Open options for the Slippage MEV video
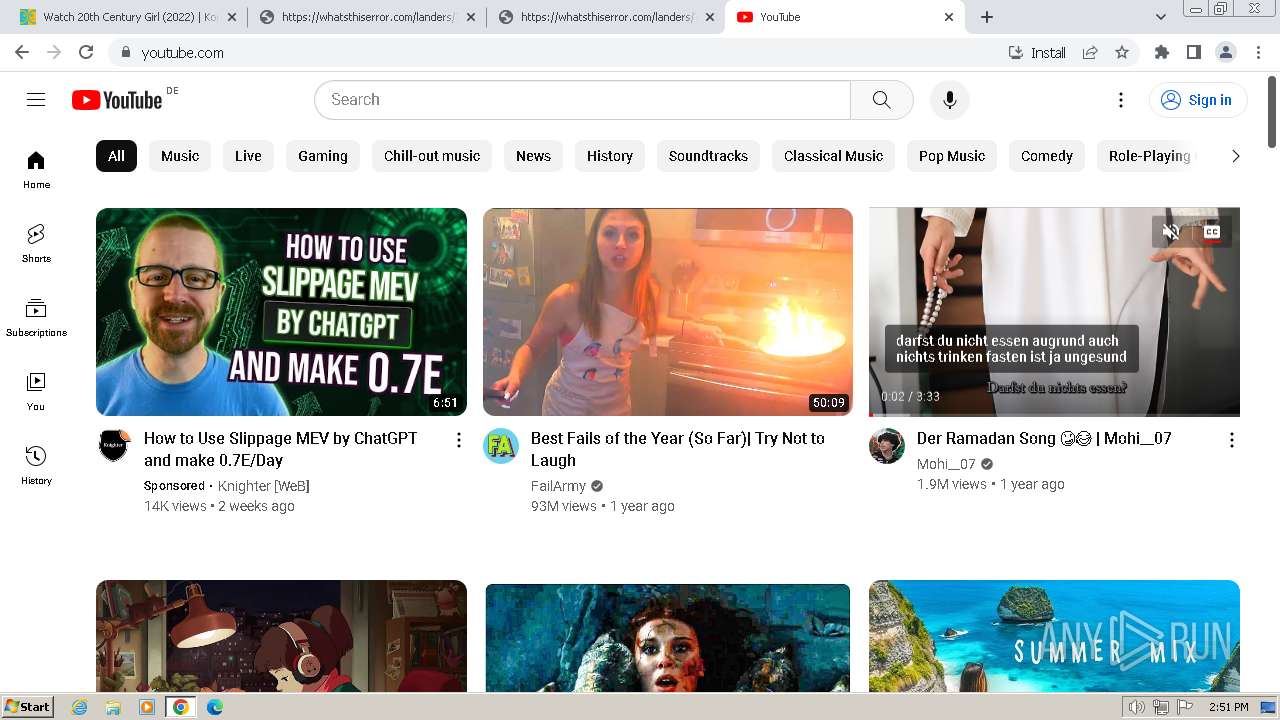This screenshot has height=720, width=1280. (458, 440)
